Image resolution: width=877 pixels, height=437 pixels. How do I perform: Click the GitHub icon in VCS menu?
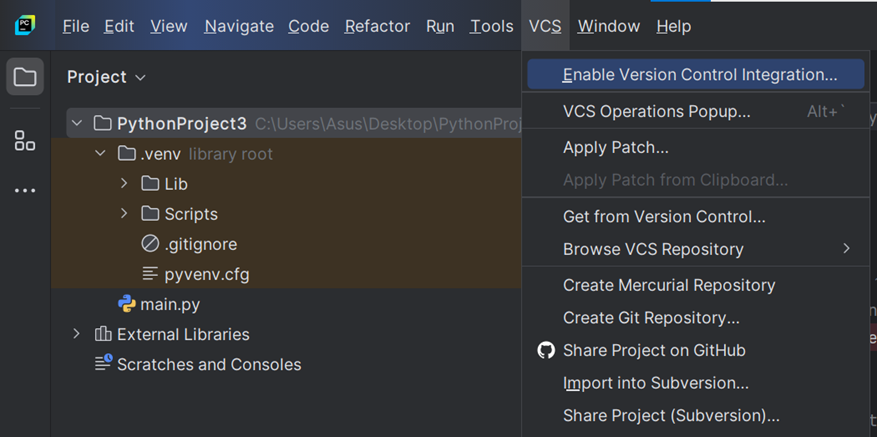coord(545,350)
